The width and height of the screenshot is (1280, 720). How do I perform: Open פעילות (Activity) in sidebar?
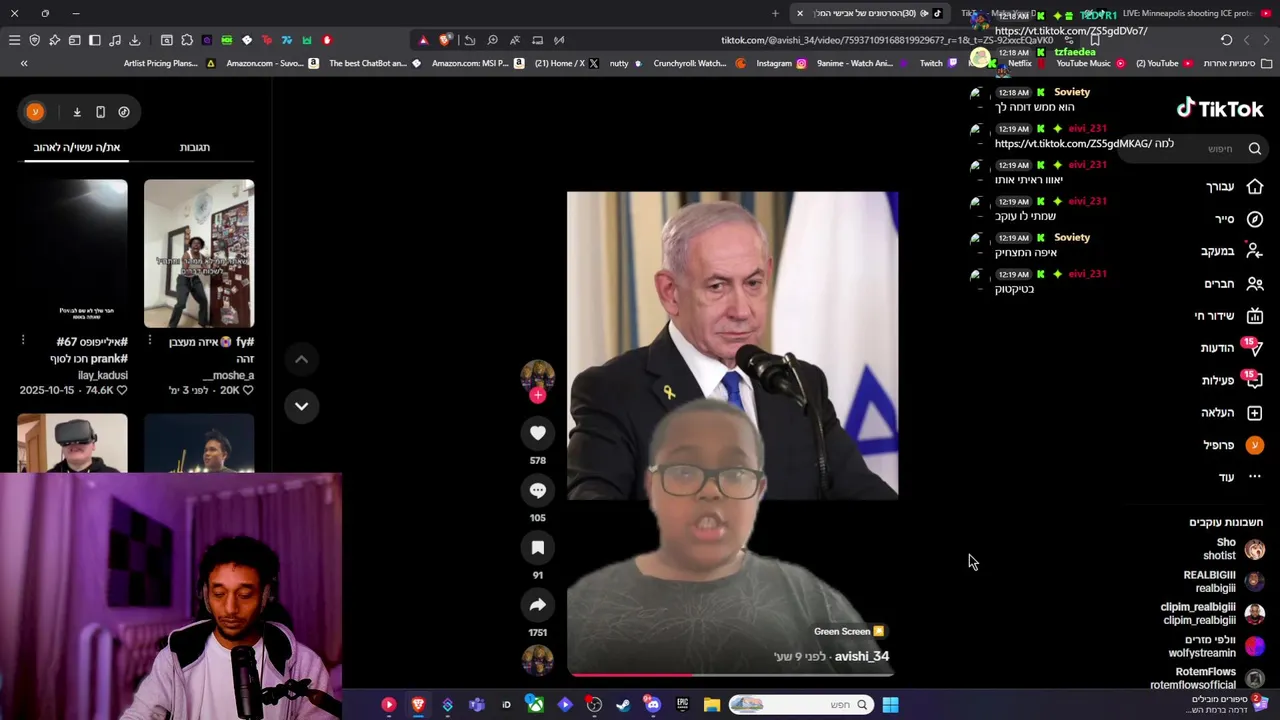[x=1232, y=380]
